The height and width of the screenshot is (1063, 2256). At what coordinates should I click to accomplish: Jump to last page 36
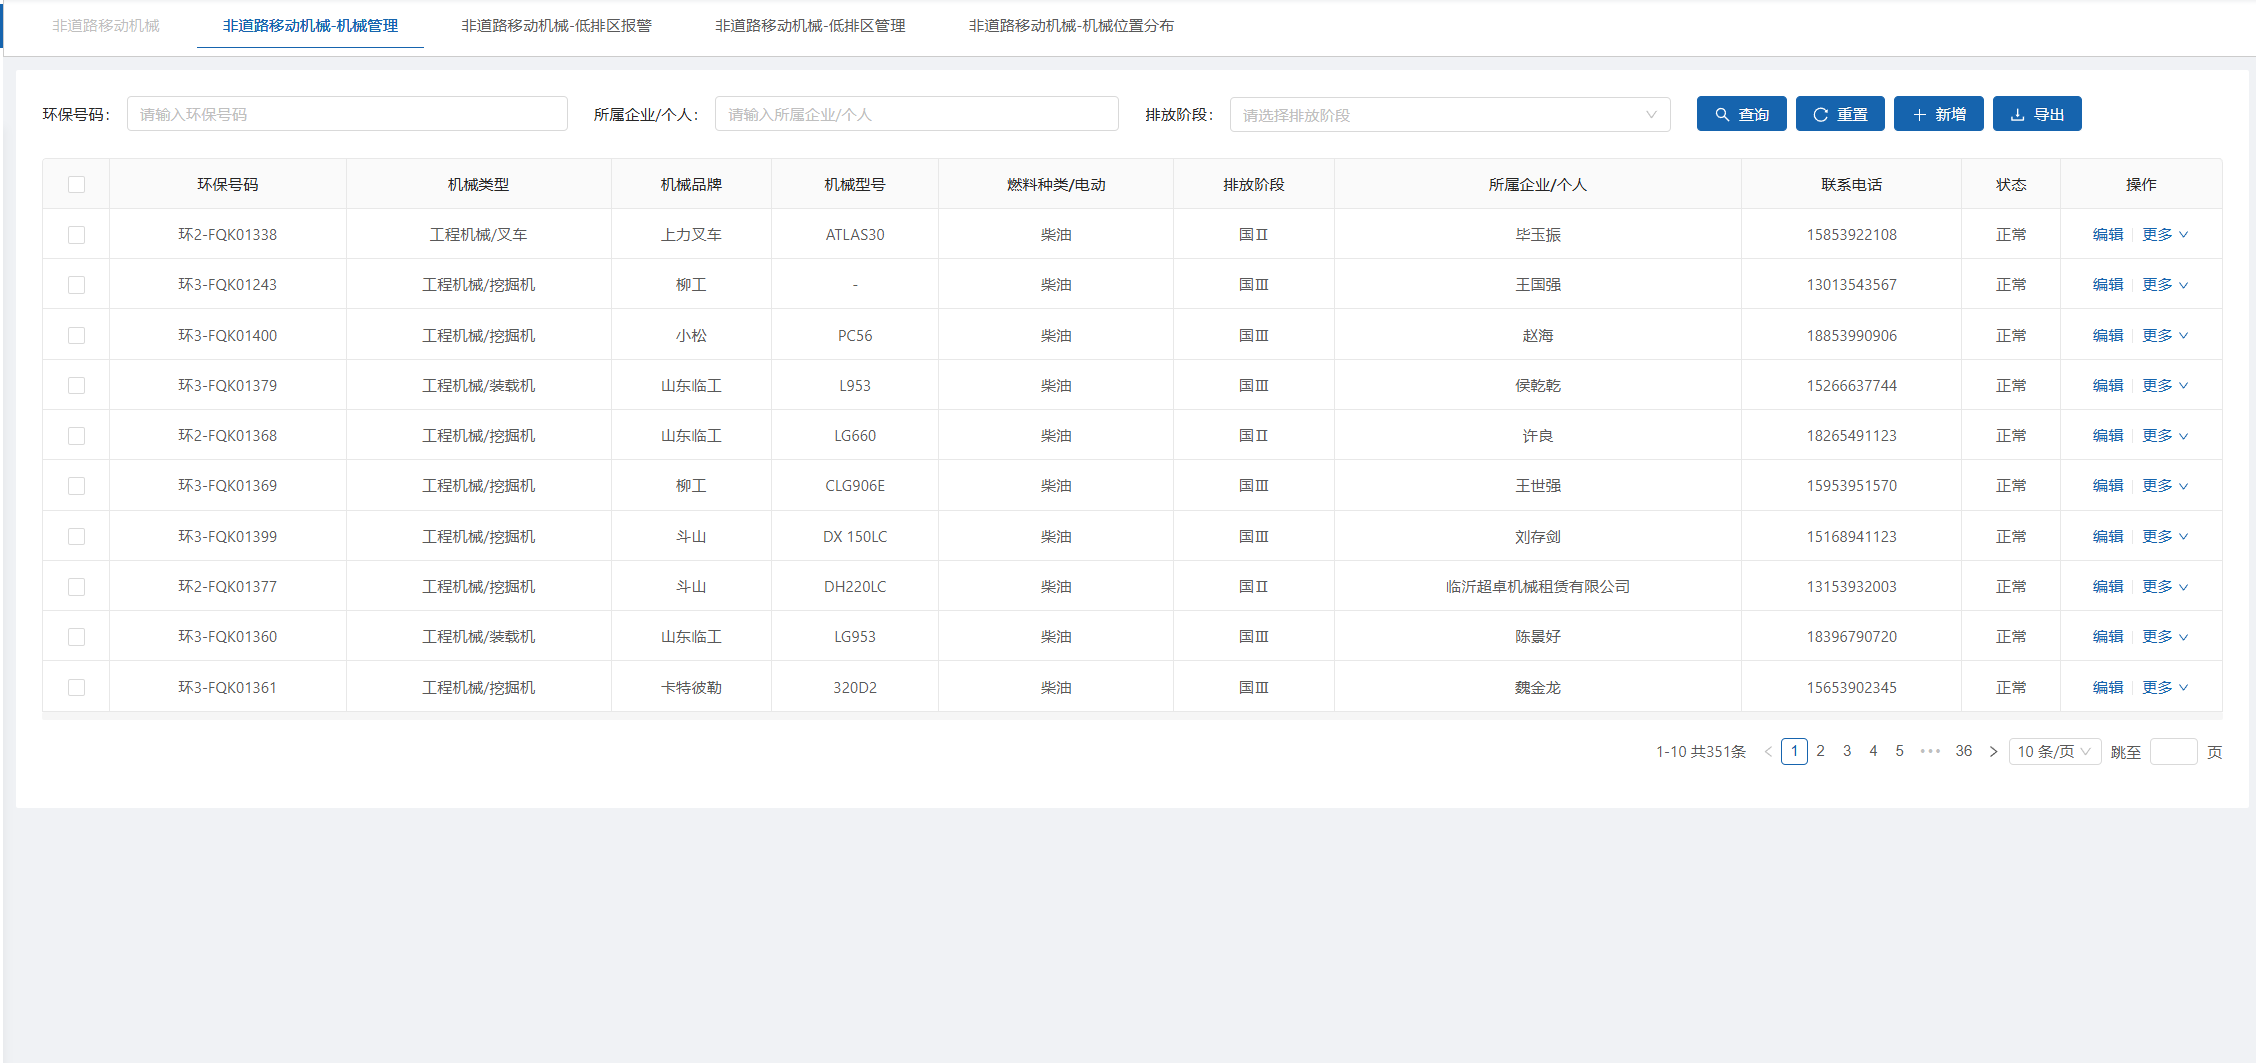(1964, 751)
